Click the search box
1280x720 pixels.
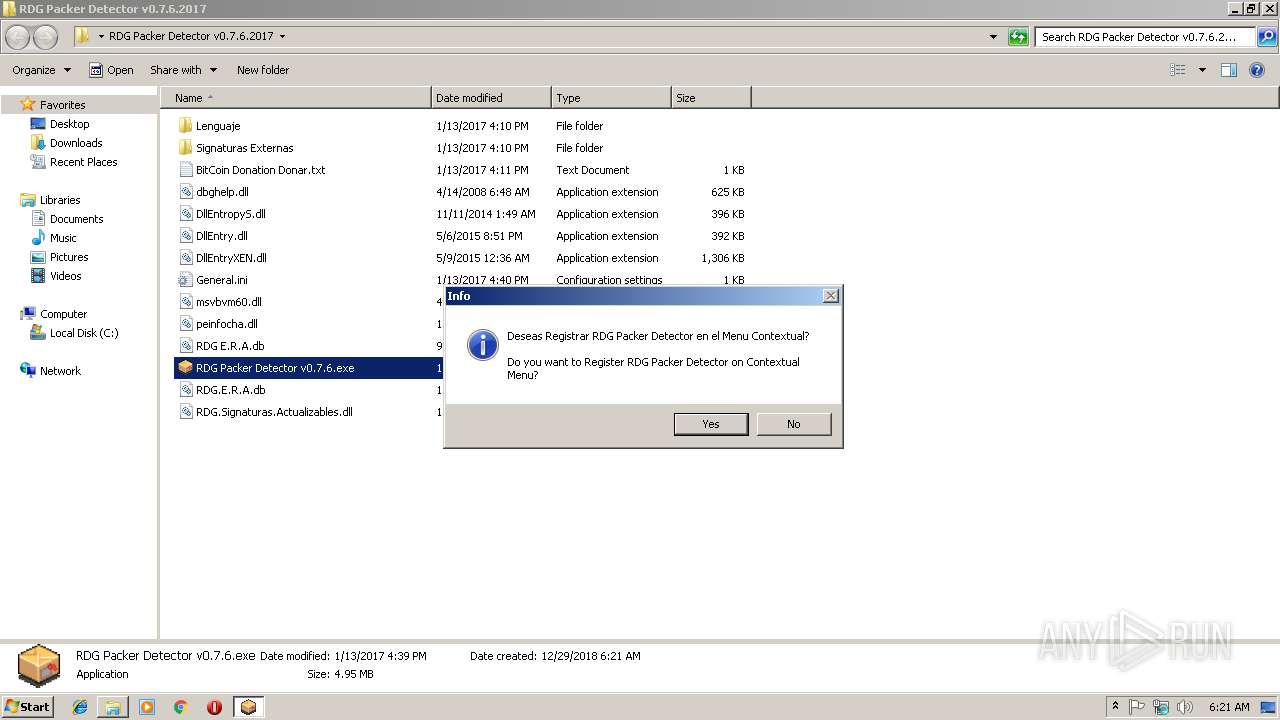tap(1145, 37)
